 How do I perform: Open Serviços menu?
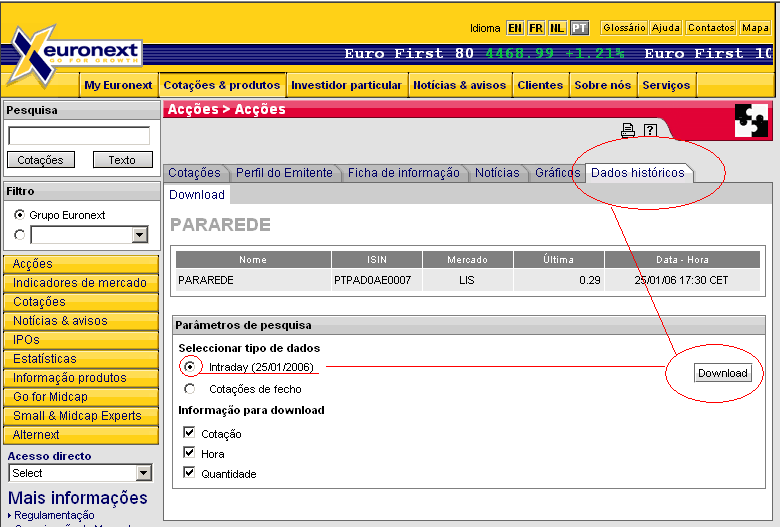tap(666, 85)
